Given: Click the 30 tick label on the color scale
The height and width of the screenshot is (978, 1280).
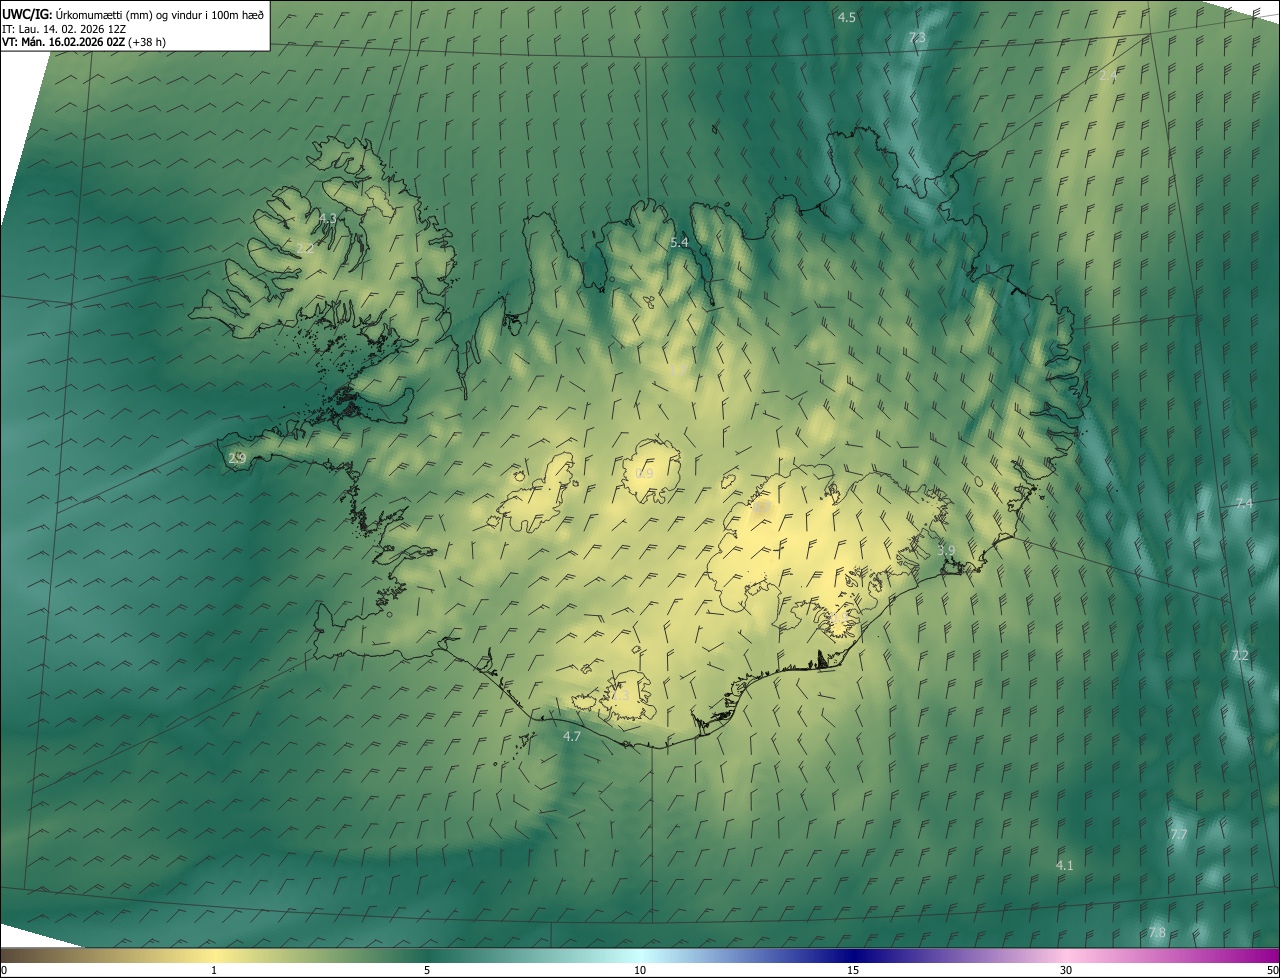Looking at the screenshot, I should [x=1066, y=970].
